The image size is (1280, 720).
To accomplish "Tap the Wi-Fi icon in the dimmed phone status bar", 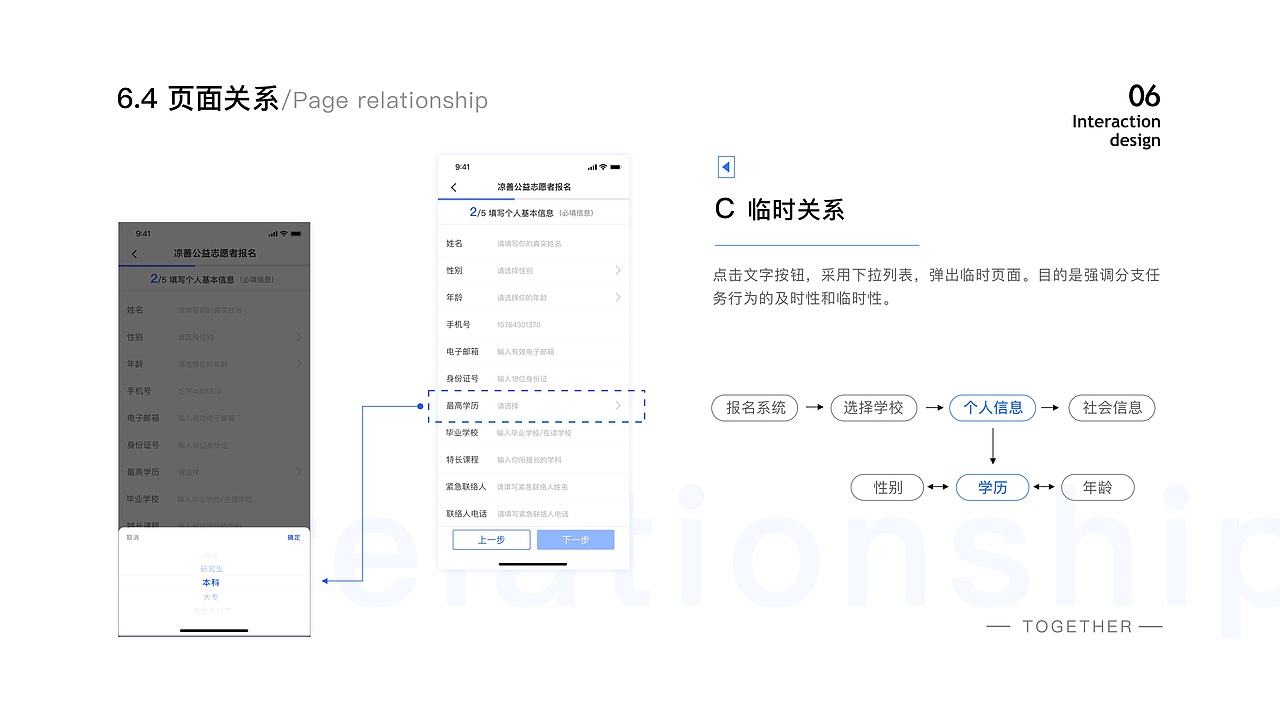I will click(284, 234).
